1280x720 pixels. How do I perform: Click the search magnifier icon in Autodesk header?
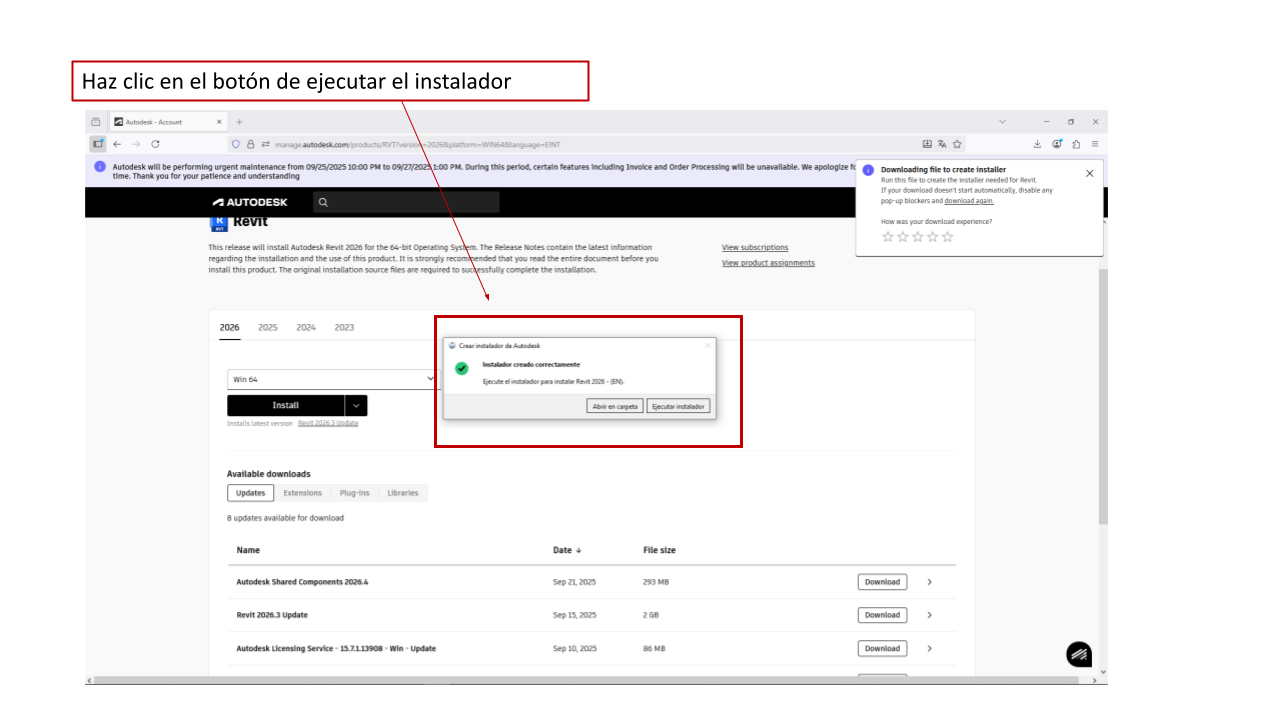pyautogui.click(x=322, y=202)
